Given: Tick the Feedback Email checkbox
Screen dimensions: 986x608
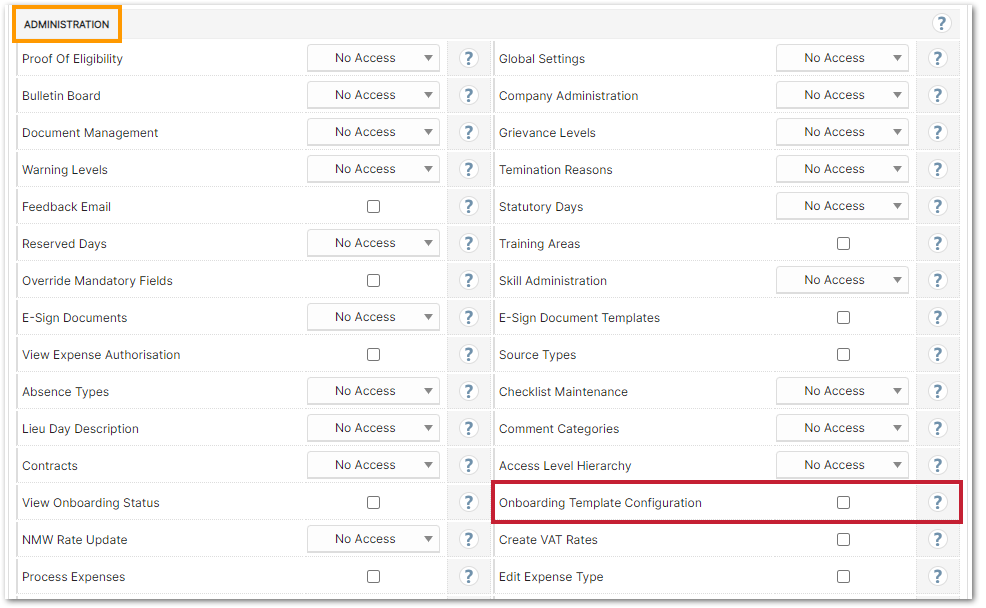Looking at the screenshot, I should click(373, 207).
